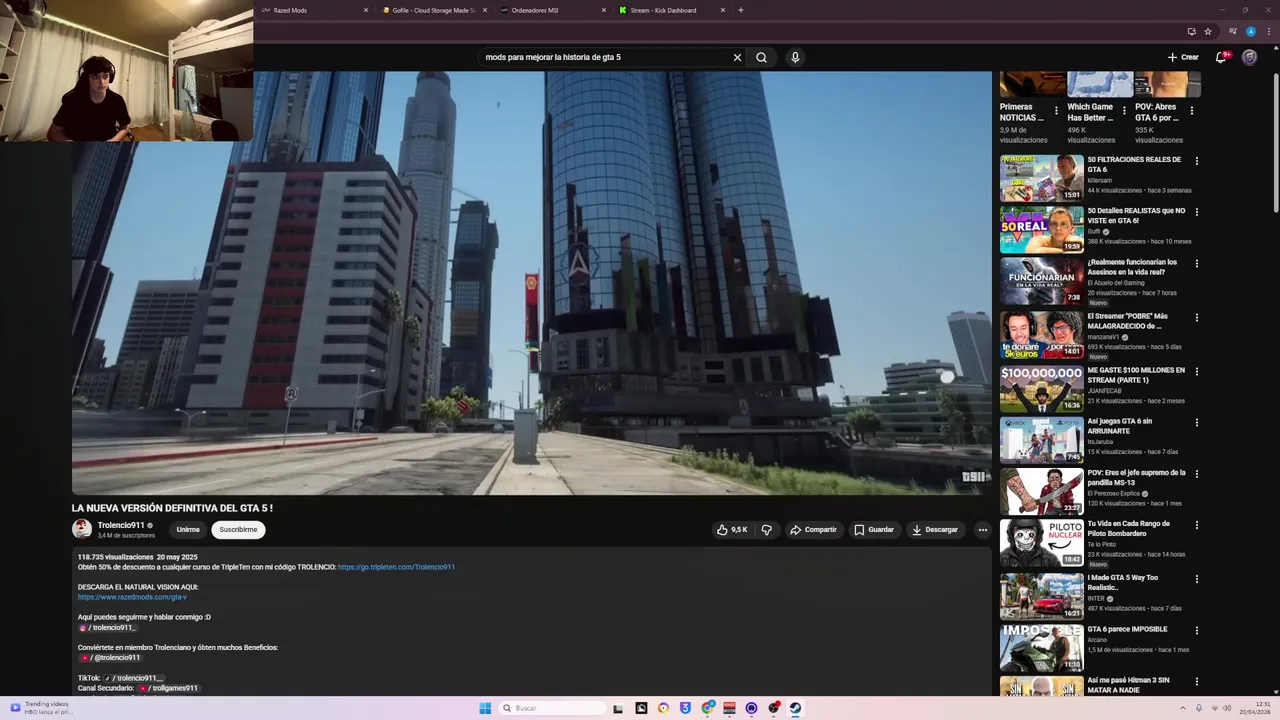Share the video via Compartir
1280x720 pixels.
813,530
